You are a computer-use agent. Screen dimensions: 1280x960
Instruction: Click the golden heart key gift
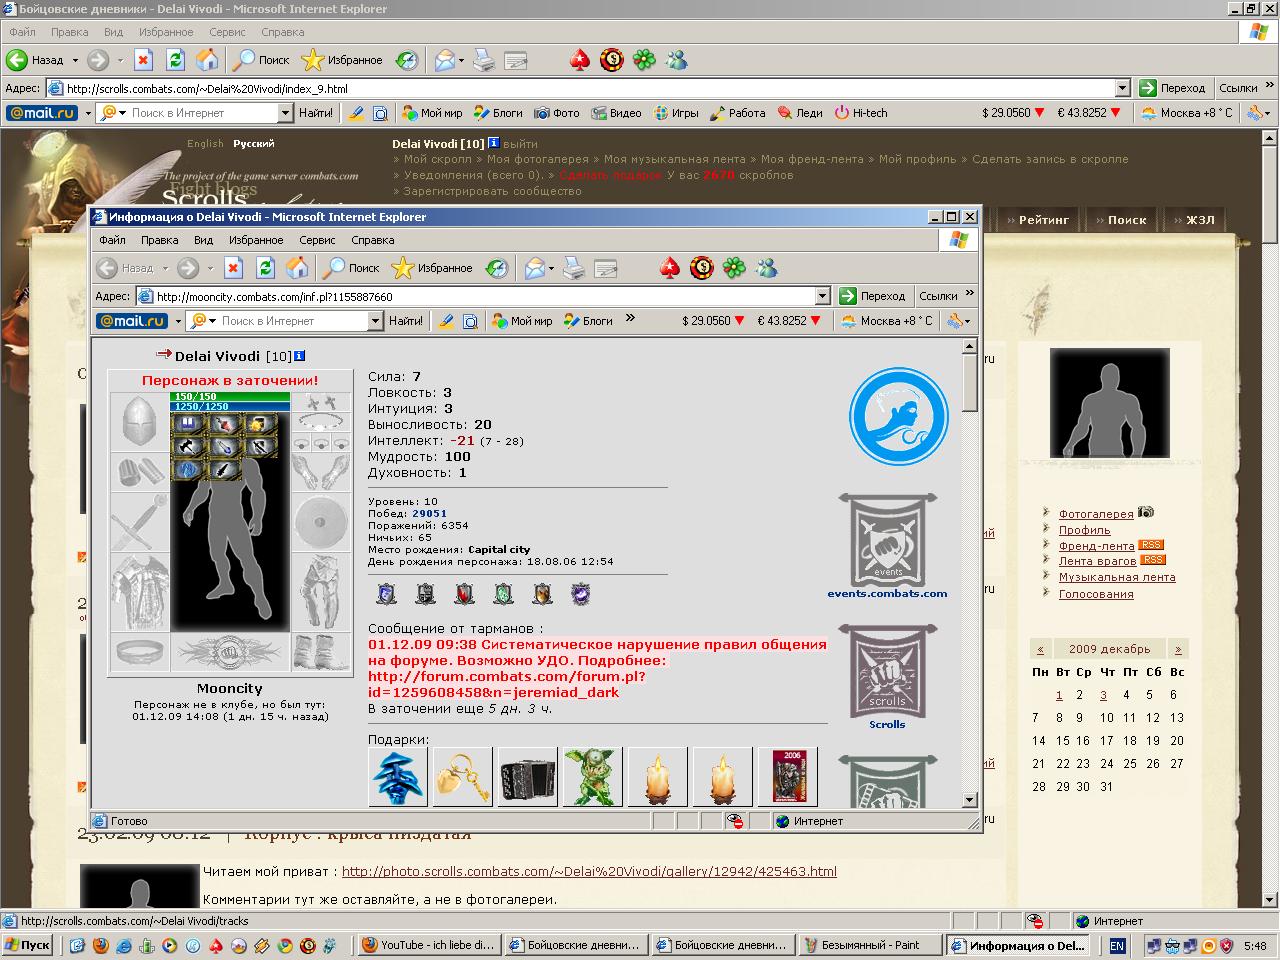click(462, 777)
